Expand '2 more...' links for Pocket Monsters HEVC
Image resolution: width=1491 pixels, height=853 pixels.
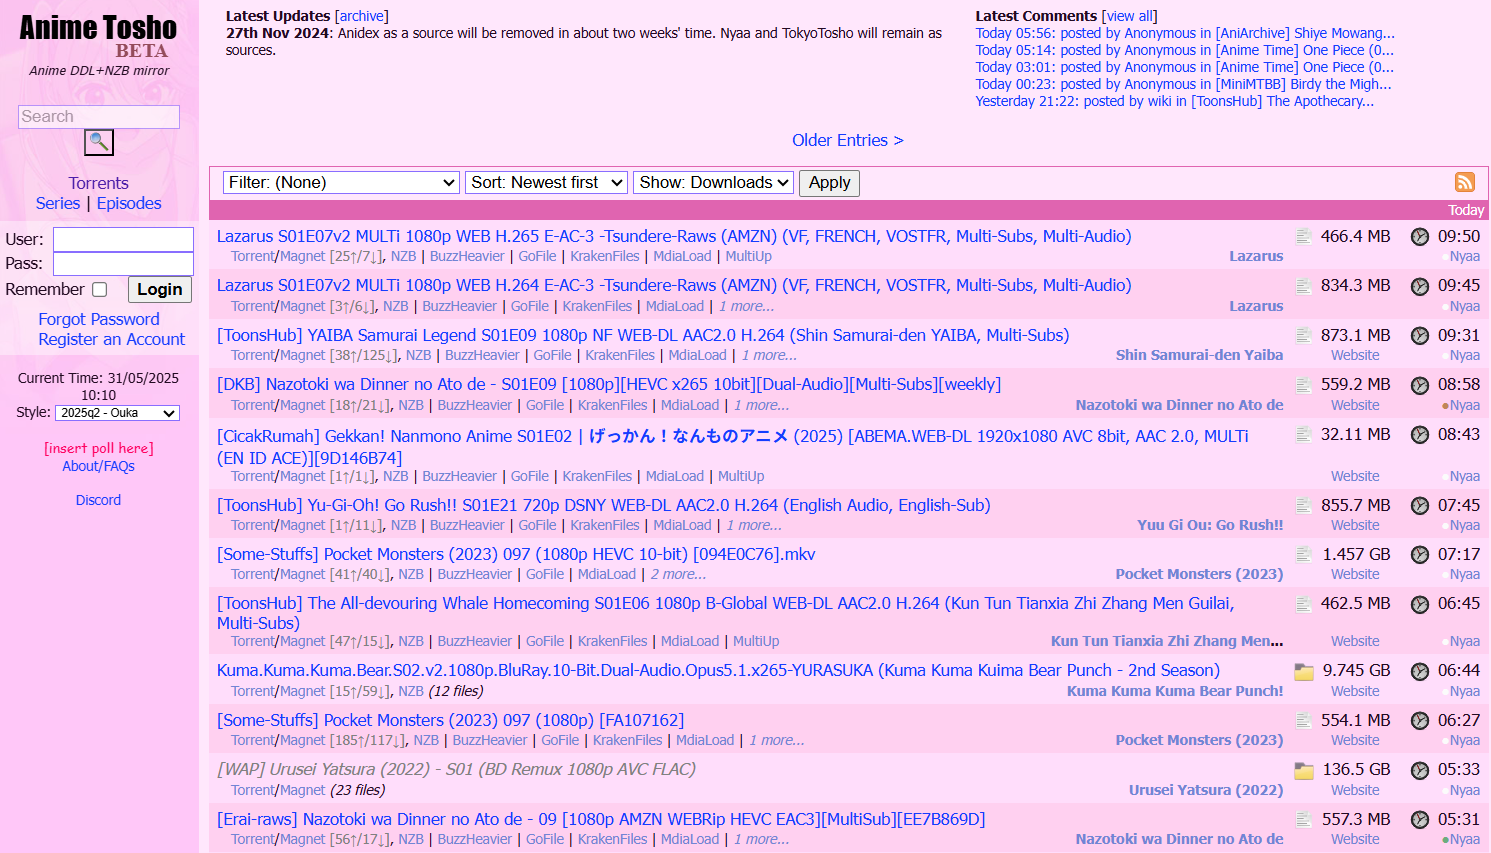pyautogui.click(x=678, y=574)
